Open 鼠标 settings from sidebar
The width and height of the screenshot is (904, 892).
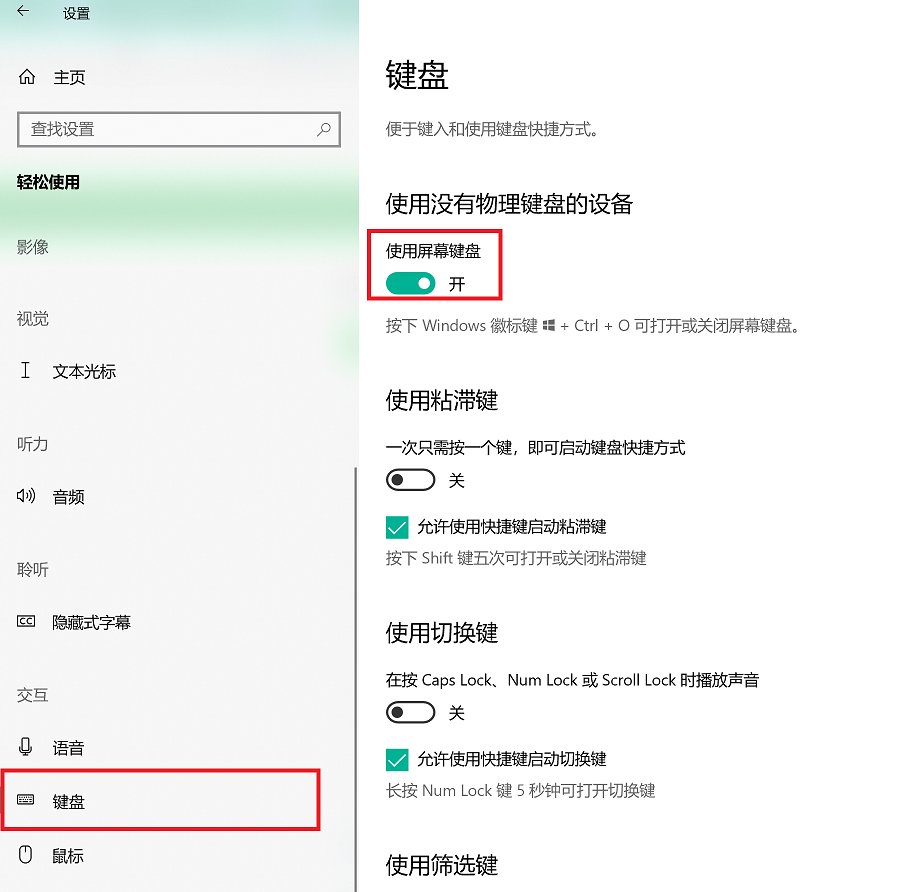point(67,855)
